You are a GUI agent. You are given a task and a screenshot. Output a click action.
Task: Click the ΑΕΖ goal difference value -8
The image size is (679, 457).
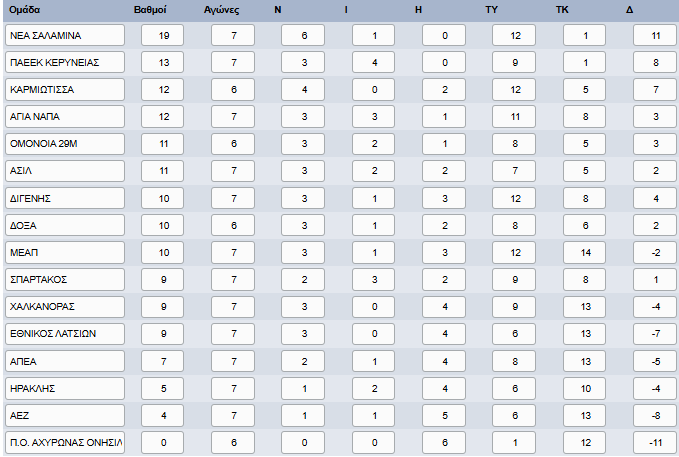pyautogui.click(x=654, y=413)
